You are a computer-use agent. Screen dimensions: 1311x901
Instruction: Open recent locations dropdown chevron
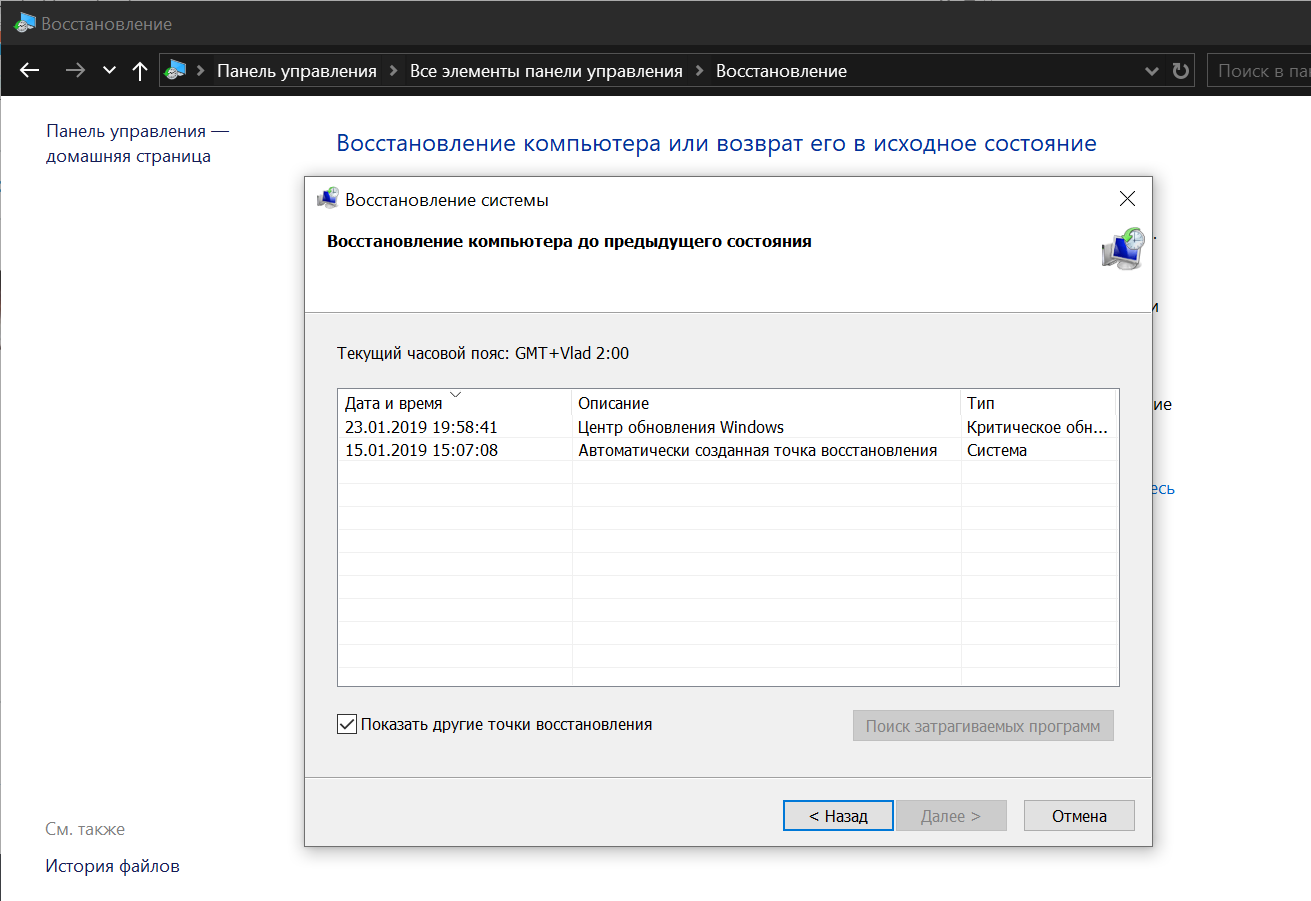(x=109, y=71)
